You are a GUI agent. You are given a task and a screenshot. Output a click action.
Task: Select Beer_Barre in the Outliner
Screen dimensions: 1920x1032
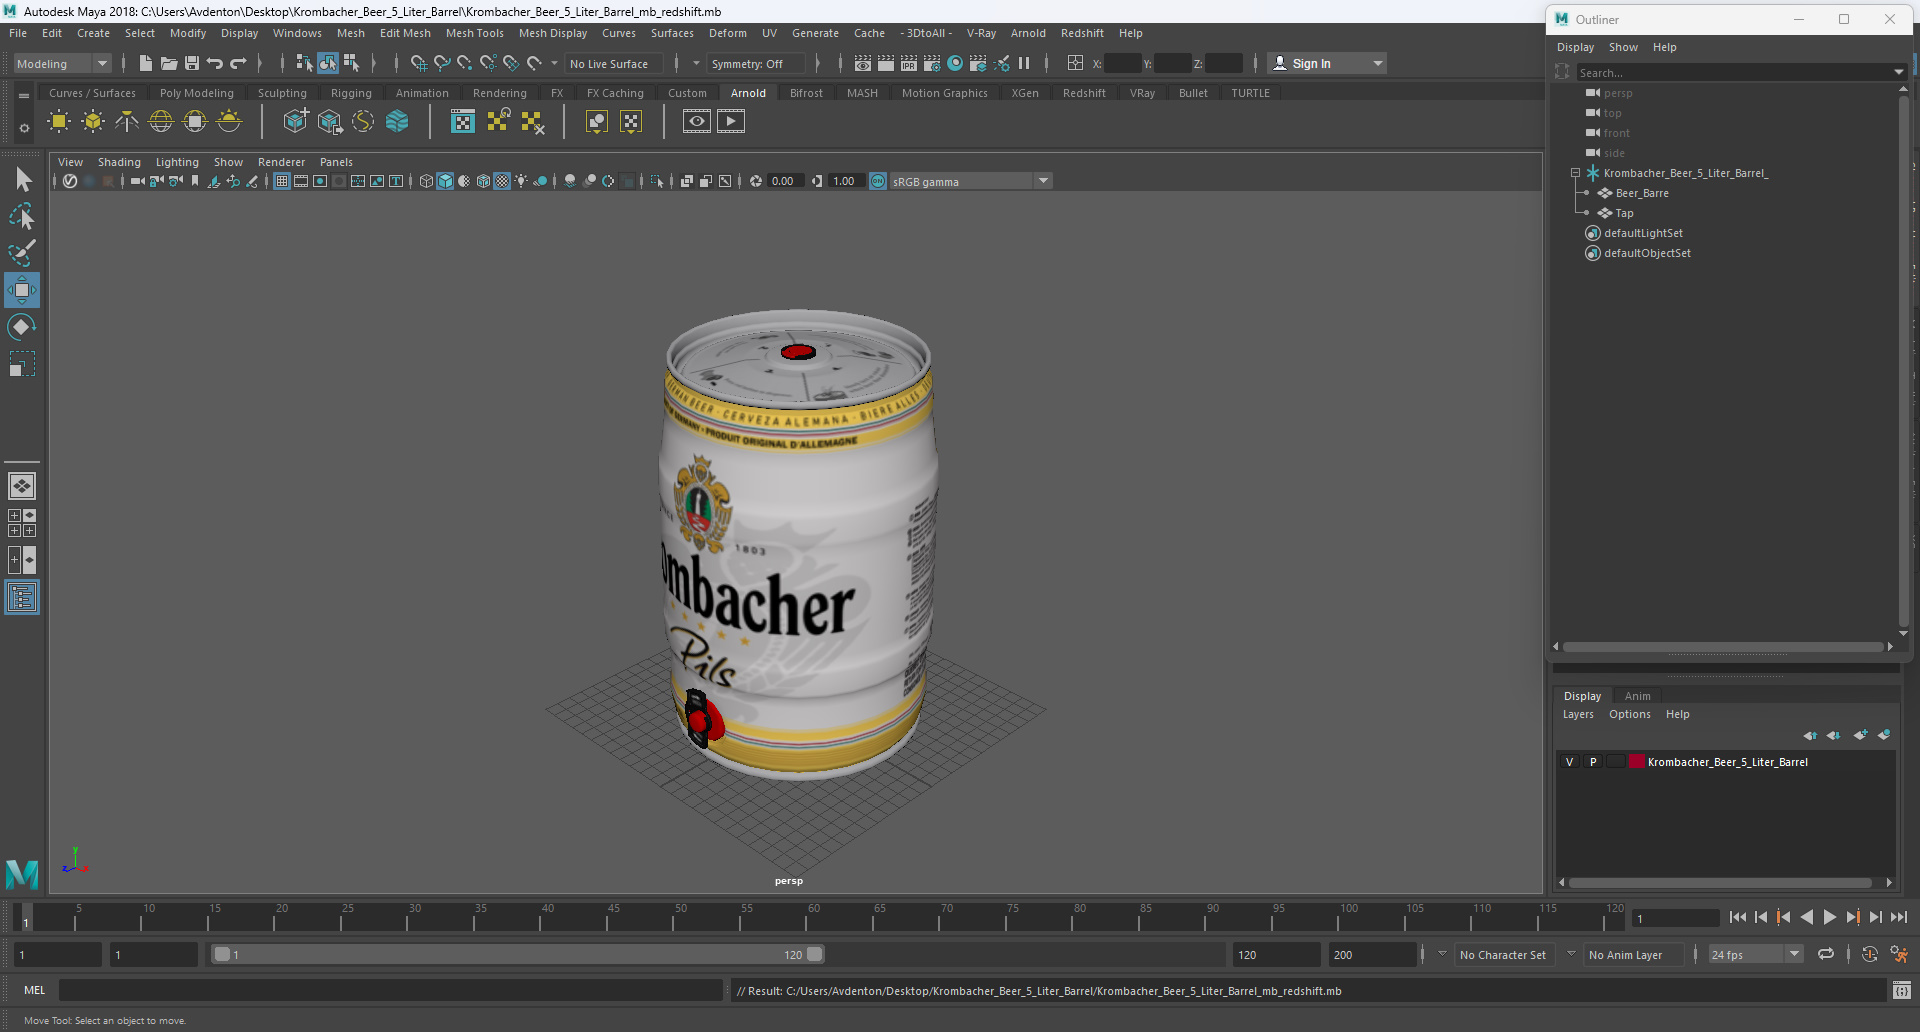pos(1642,193)
